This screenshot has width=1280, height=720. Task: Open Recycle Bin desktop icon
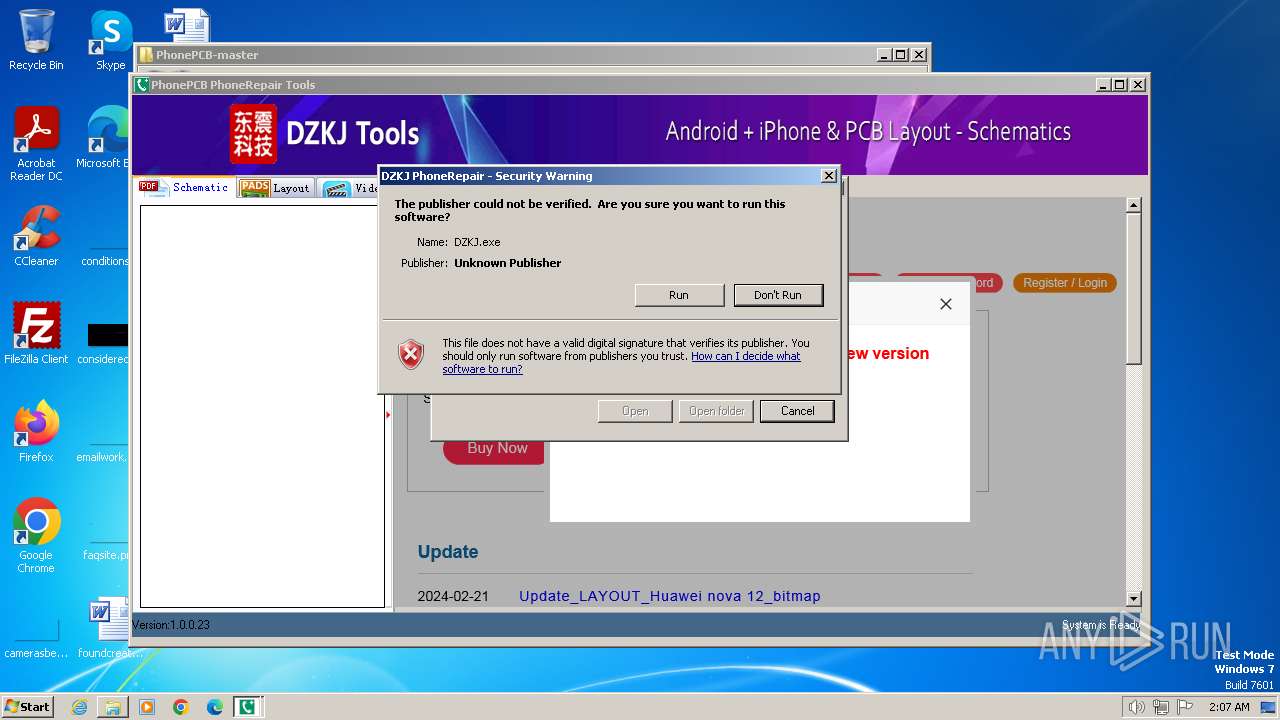[36, 40]
